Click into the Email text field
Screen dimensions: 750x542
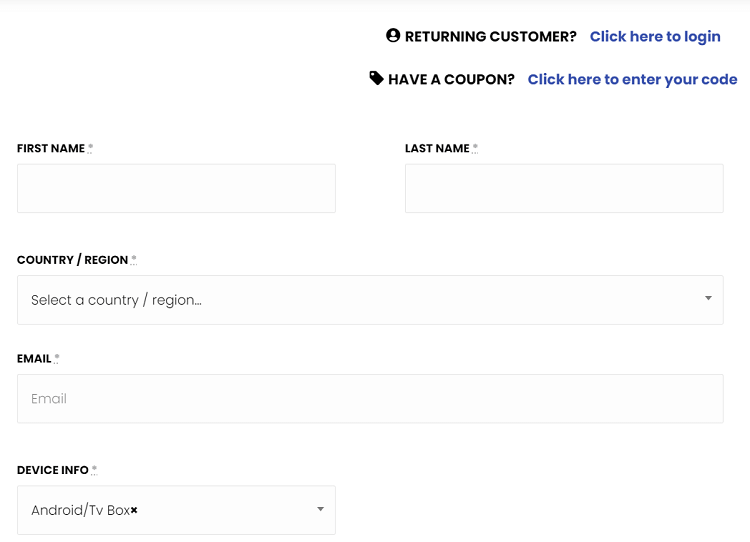(370, 398)
